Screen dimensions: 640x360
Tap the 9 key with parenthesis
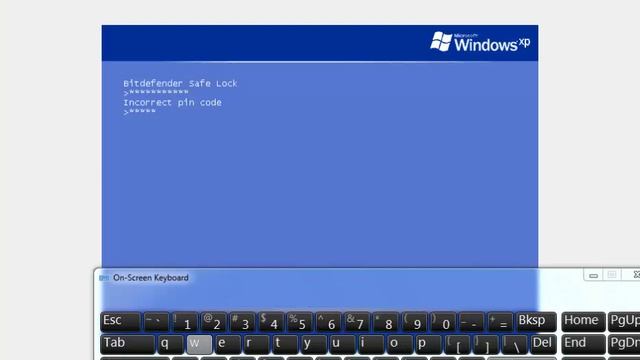[x=414, y=322]
